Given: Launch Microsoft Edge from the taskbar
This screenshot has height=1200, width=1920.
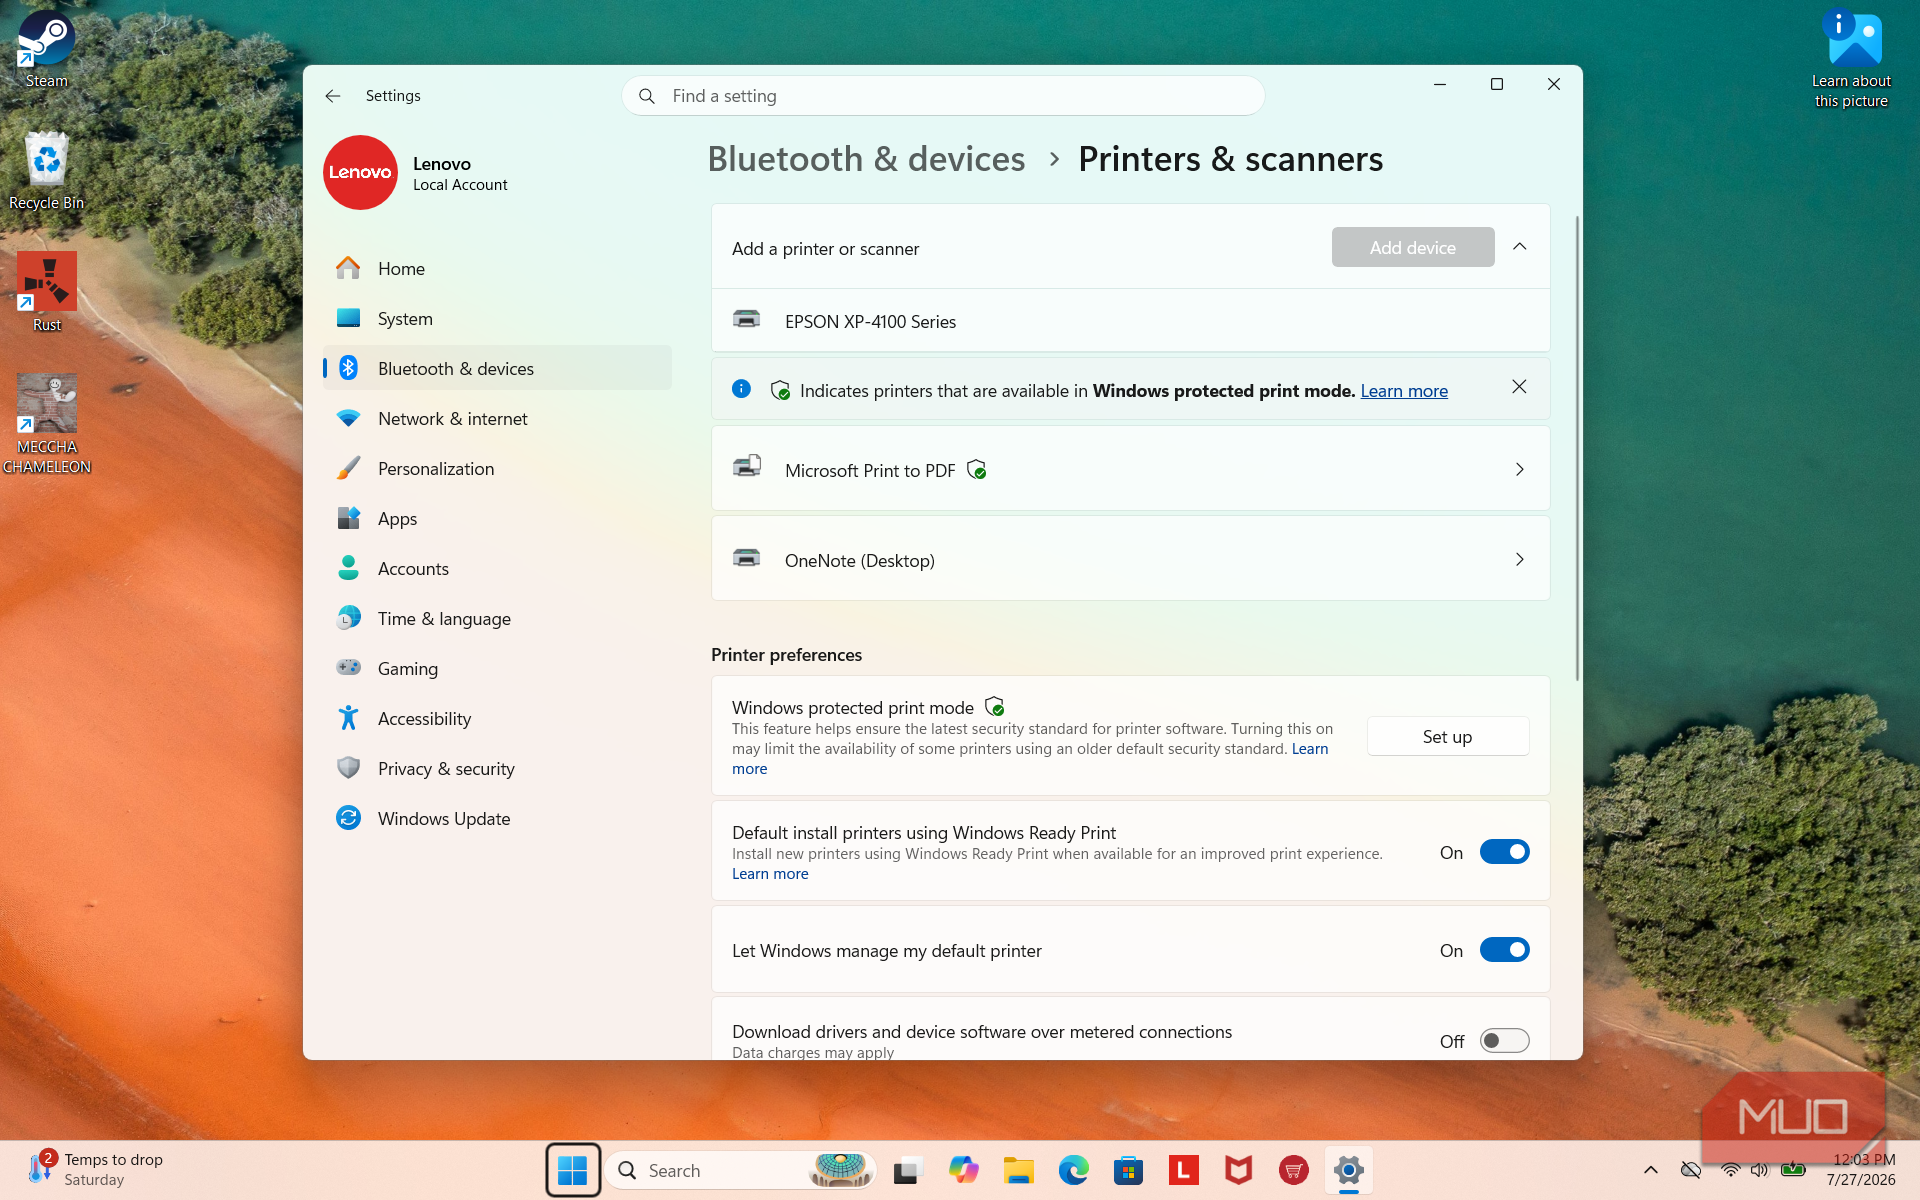Looking at the screenshot, I should tap(1074, 1170).
